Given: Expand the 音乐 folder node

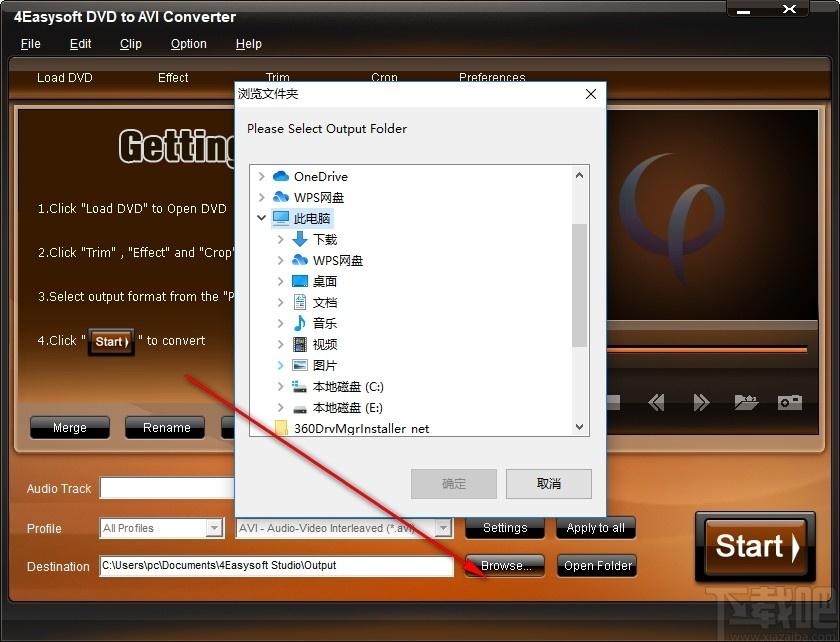Looking at the screenshot, I should (x=280, y=323).
